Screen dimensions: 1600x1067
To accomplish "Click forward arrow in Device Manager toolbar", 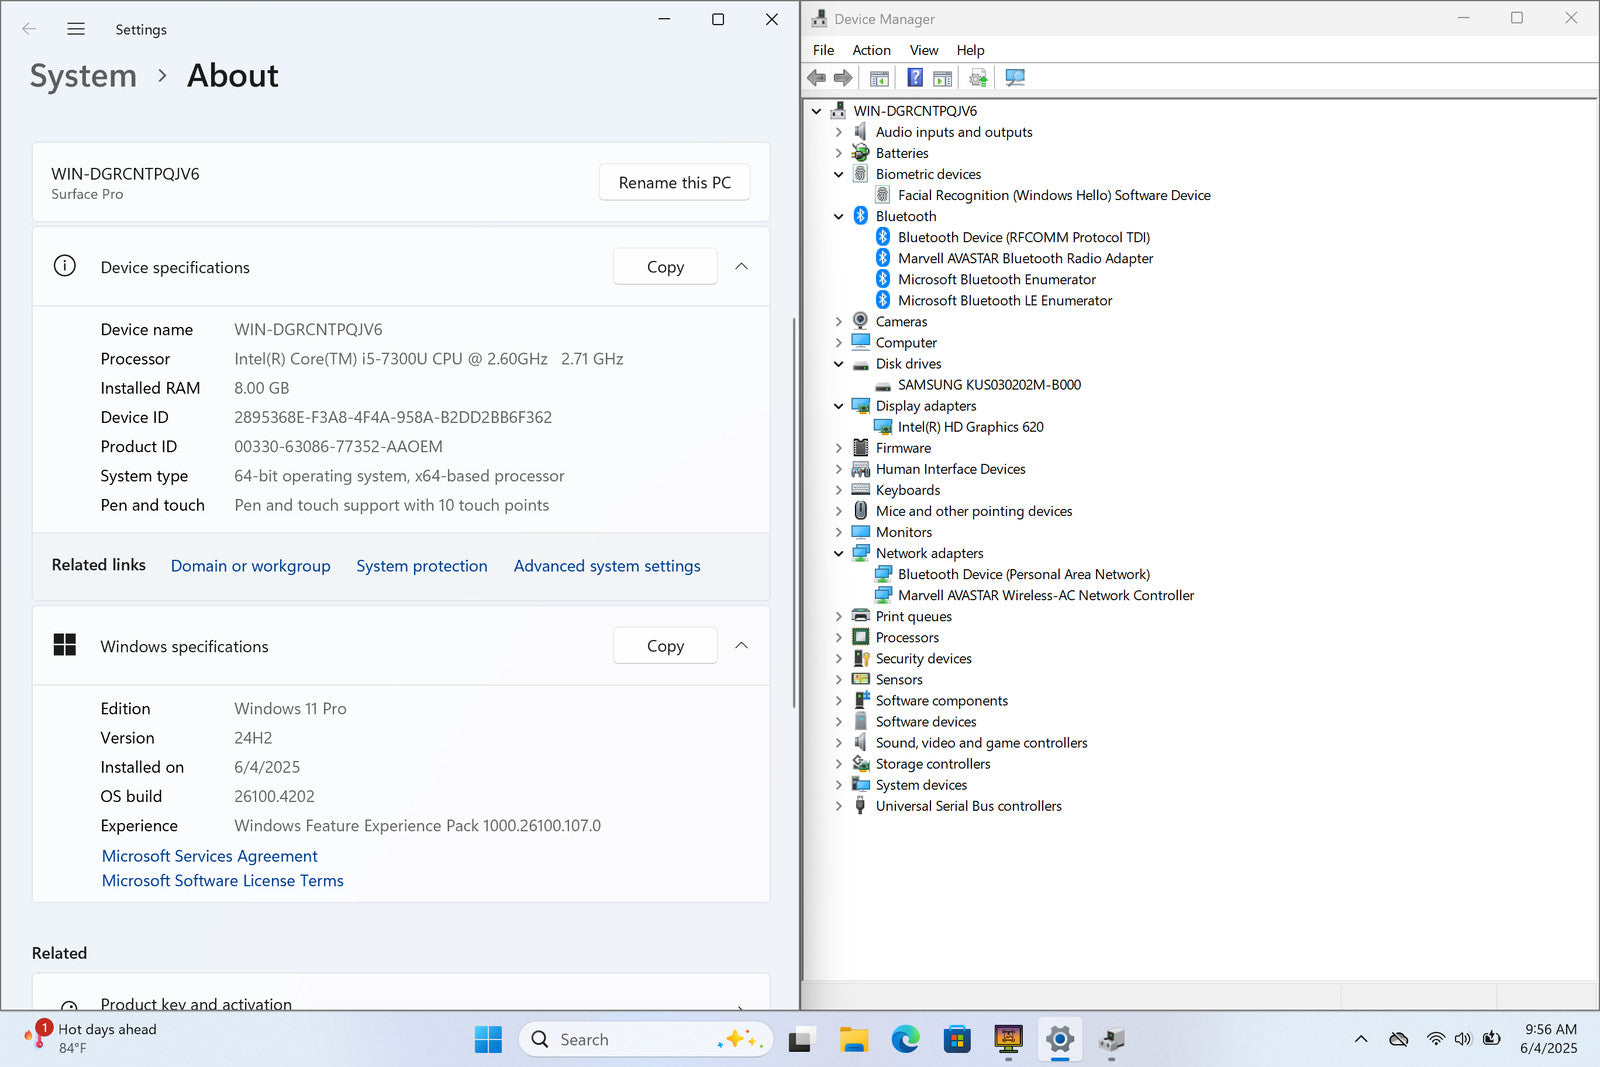I will point(843,78).
